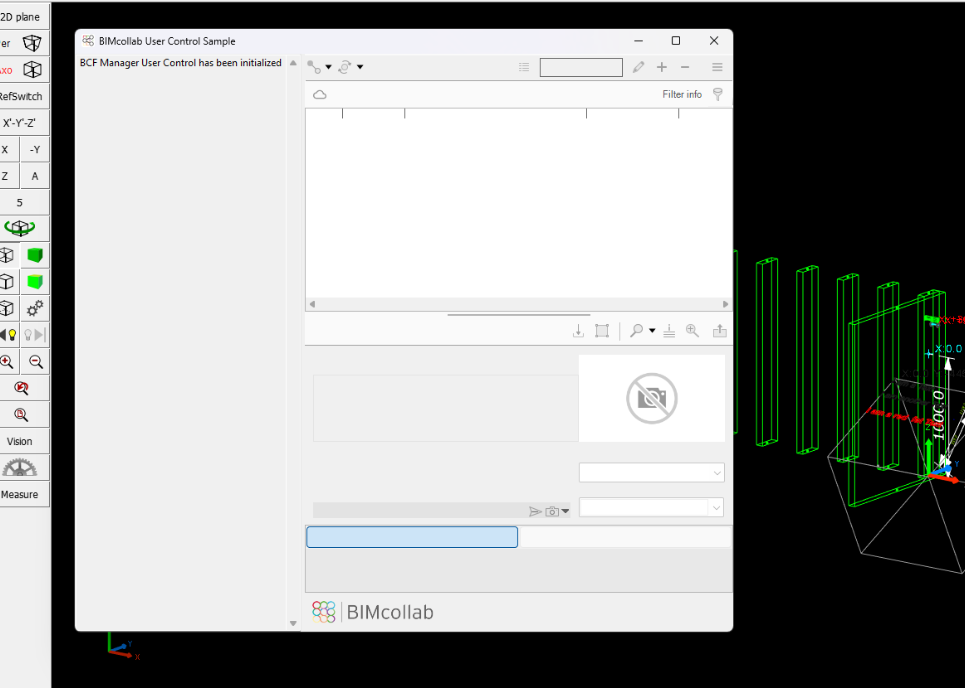Screen dimensions: 965x688
Task: Select wireframe cube beside gears icon
Action: 7,308
